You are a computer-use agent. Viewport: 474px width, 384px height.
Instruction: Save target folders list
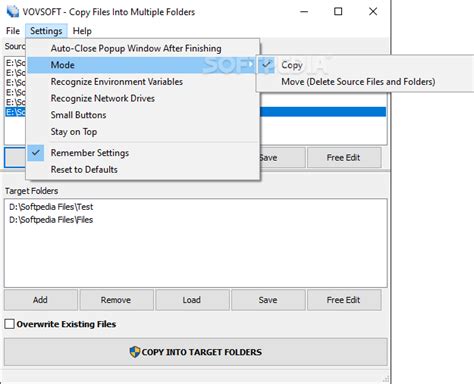pos(268,300)
